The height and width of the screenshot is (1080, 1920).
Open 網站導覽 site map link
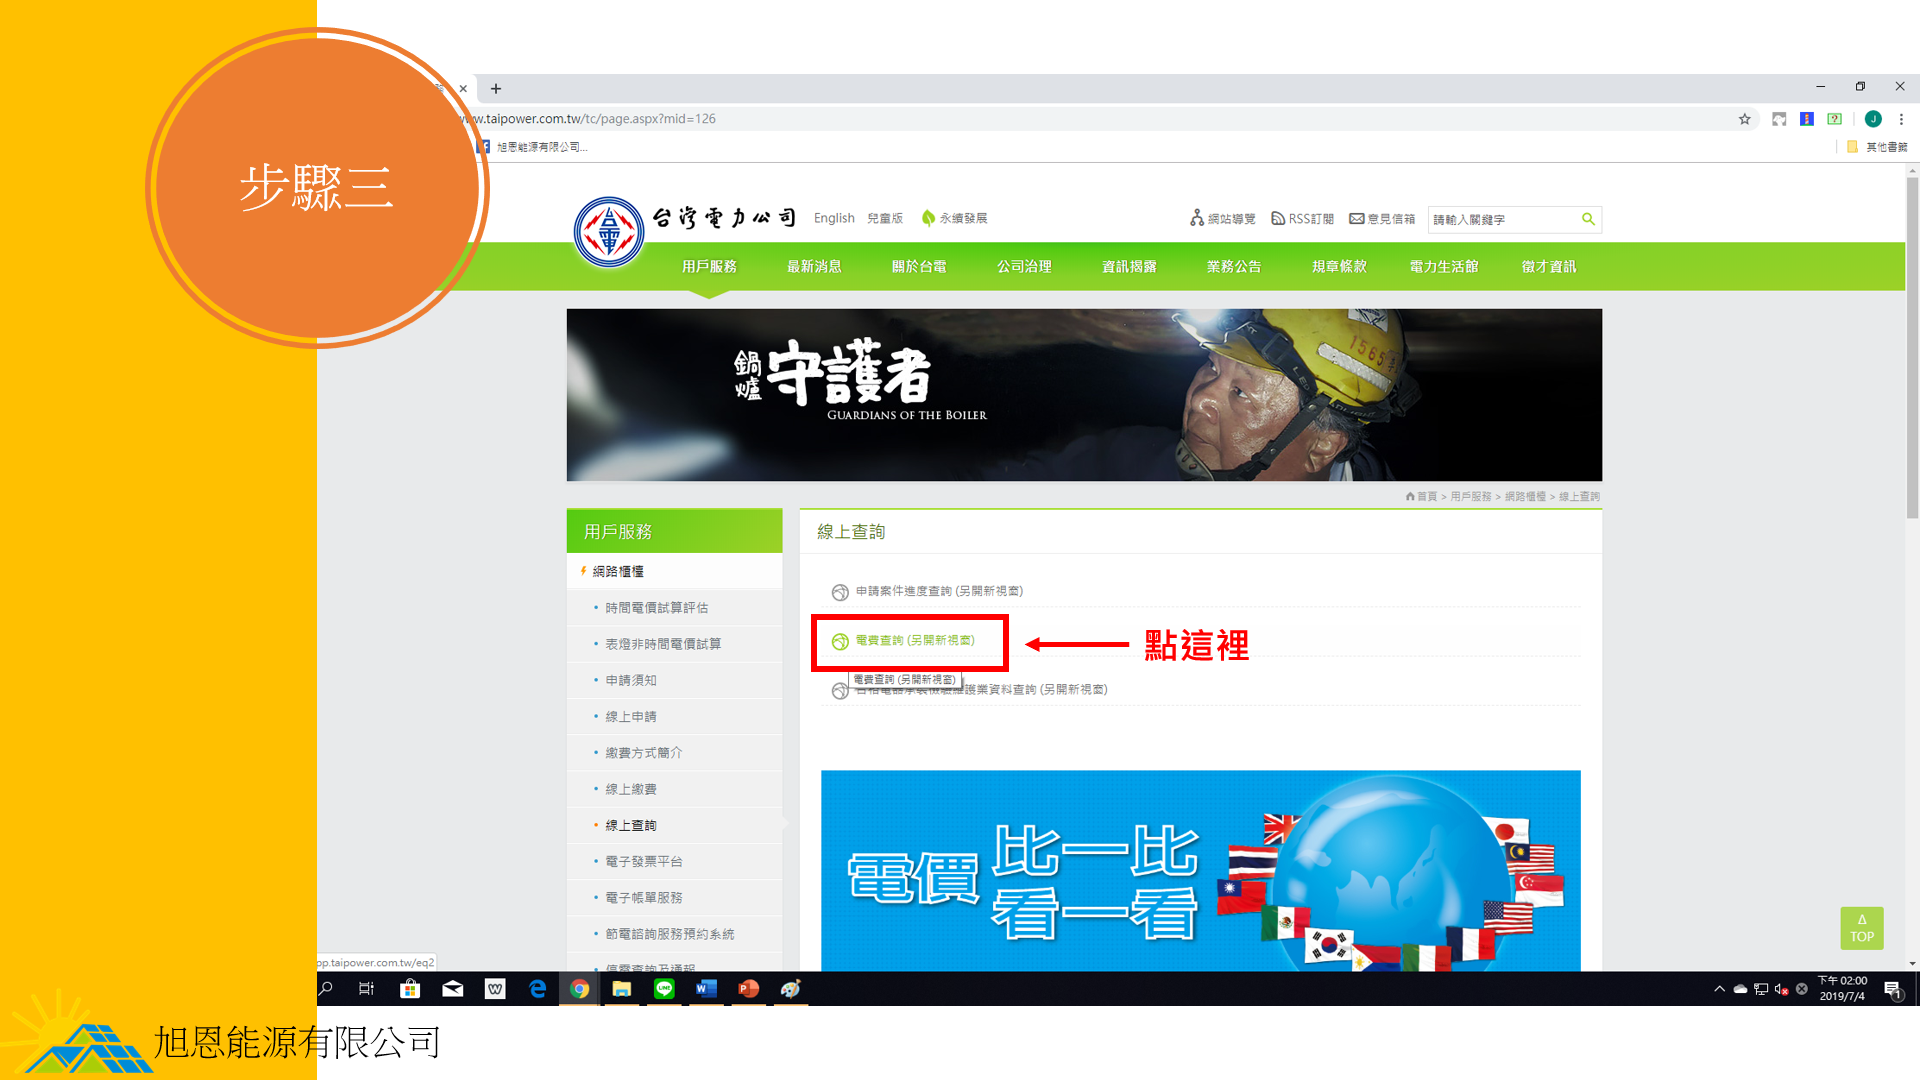[1222, 218]
